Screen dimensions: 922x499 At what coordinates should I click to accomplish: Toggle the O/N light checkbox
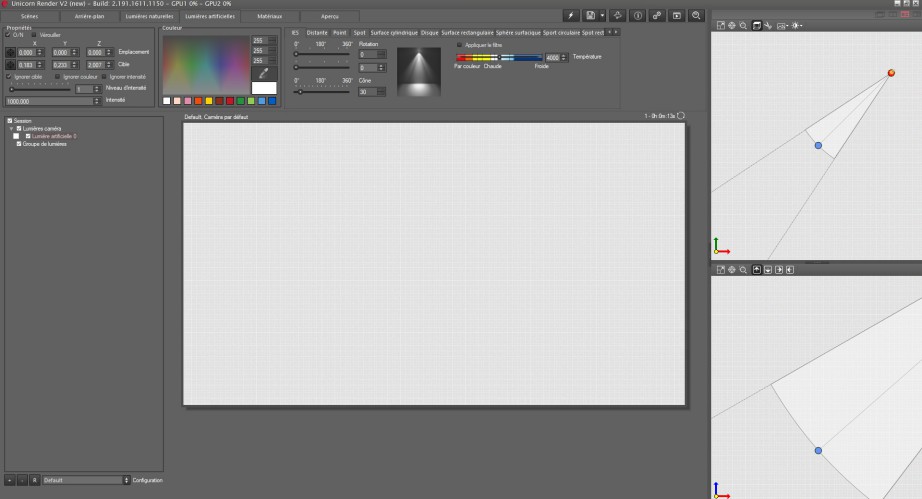(x=9, y=34)
